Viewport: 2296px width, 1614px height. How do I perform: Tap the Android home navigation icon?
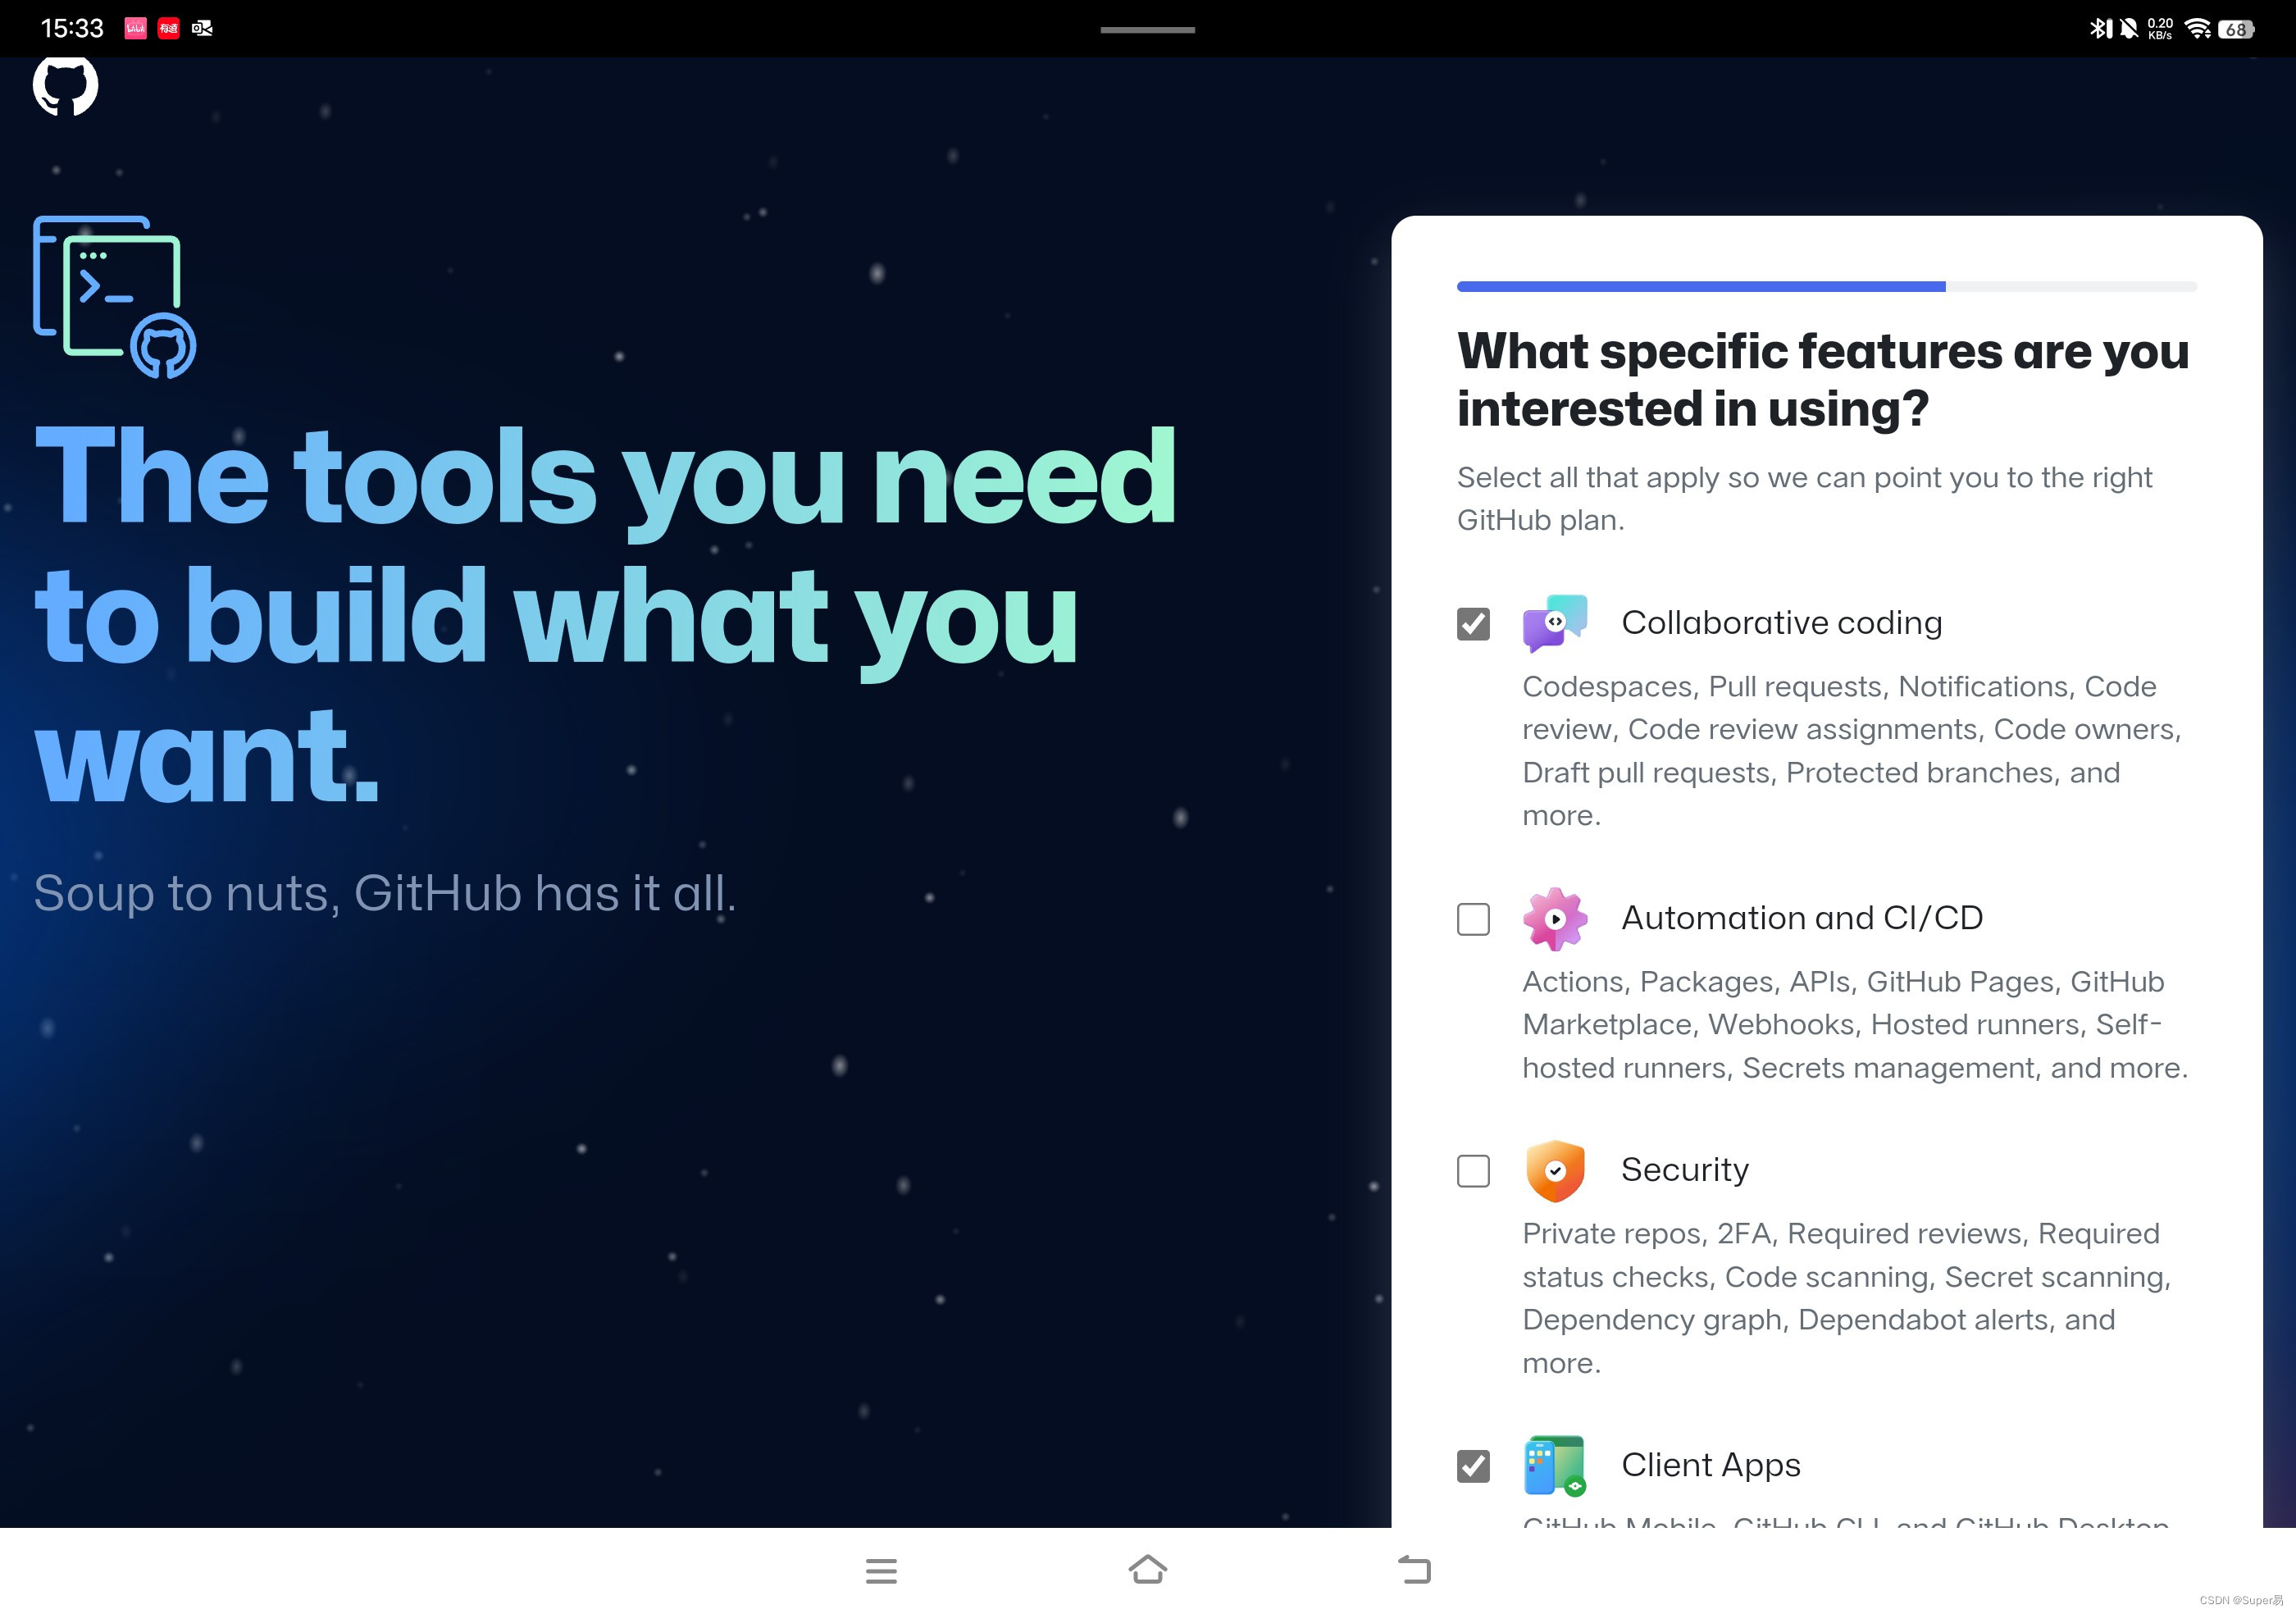[x=1147, y=1570]
